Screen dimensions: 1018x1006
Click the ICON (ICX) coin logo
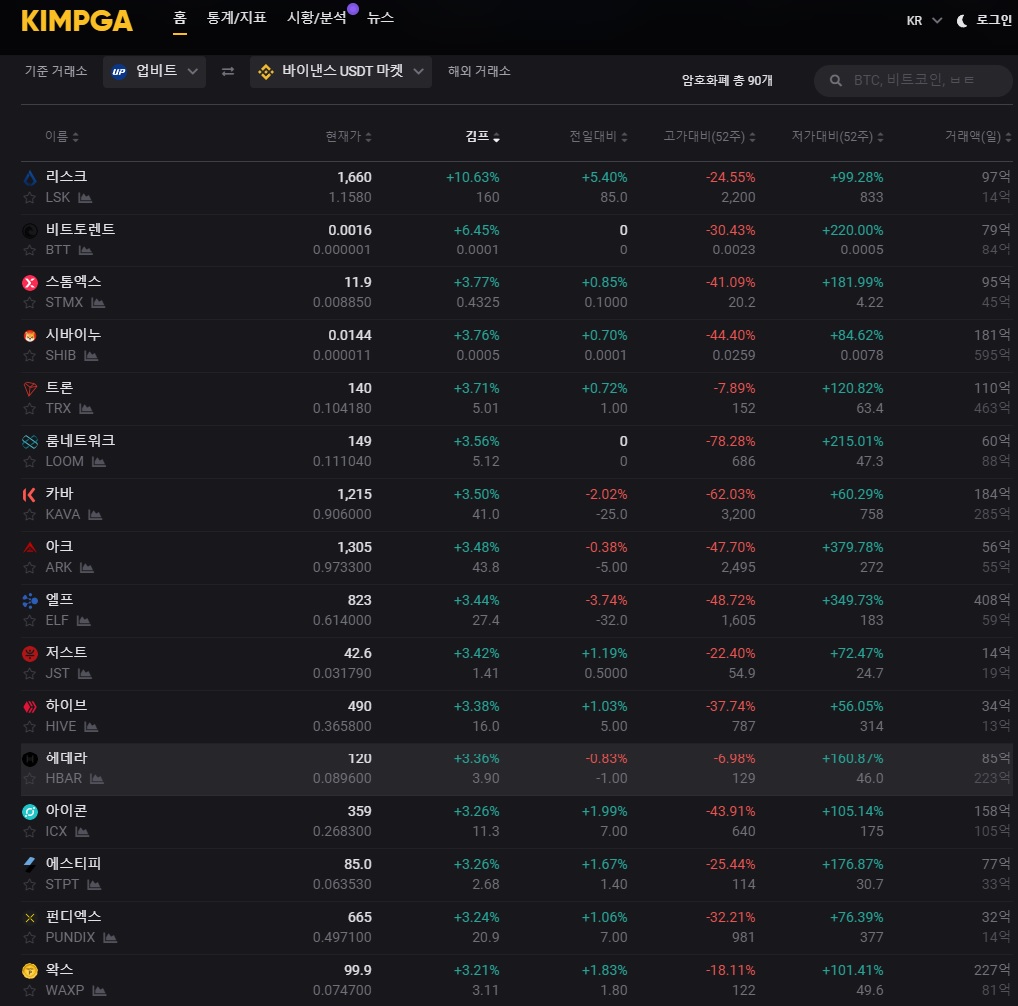(30, 812)
